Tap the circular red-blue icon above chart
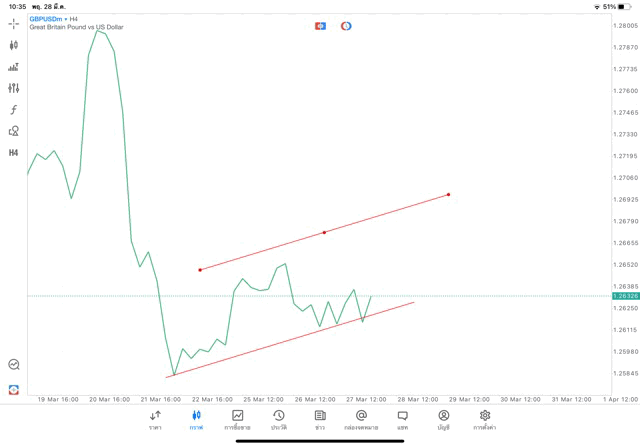The width and height of the screenshot is (640, 447). pos(346,26)
